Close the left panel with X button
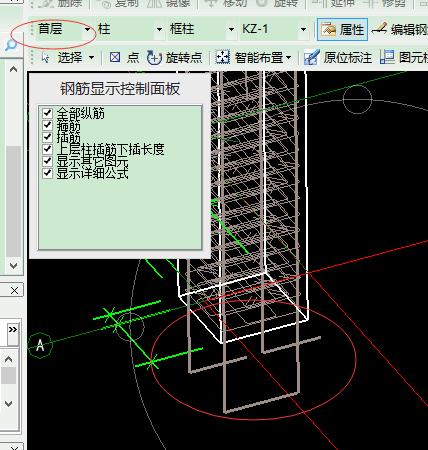Viewport: 428px width, 450px height. [14, 291]
